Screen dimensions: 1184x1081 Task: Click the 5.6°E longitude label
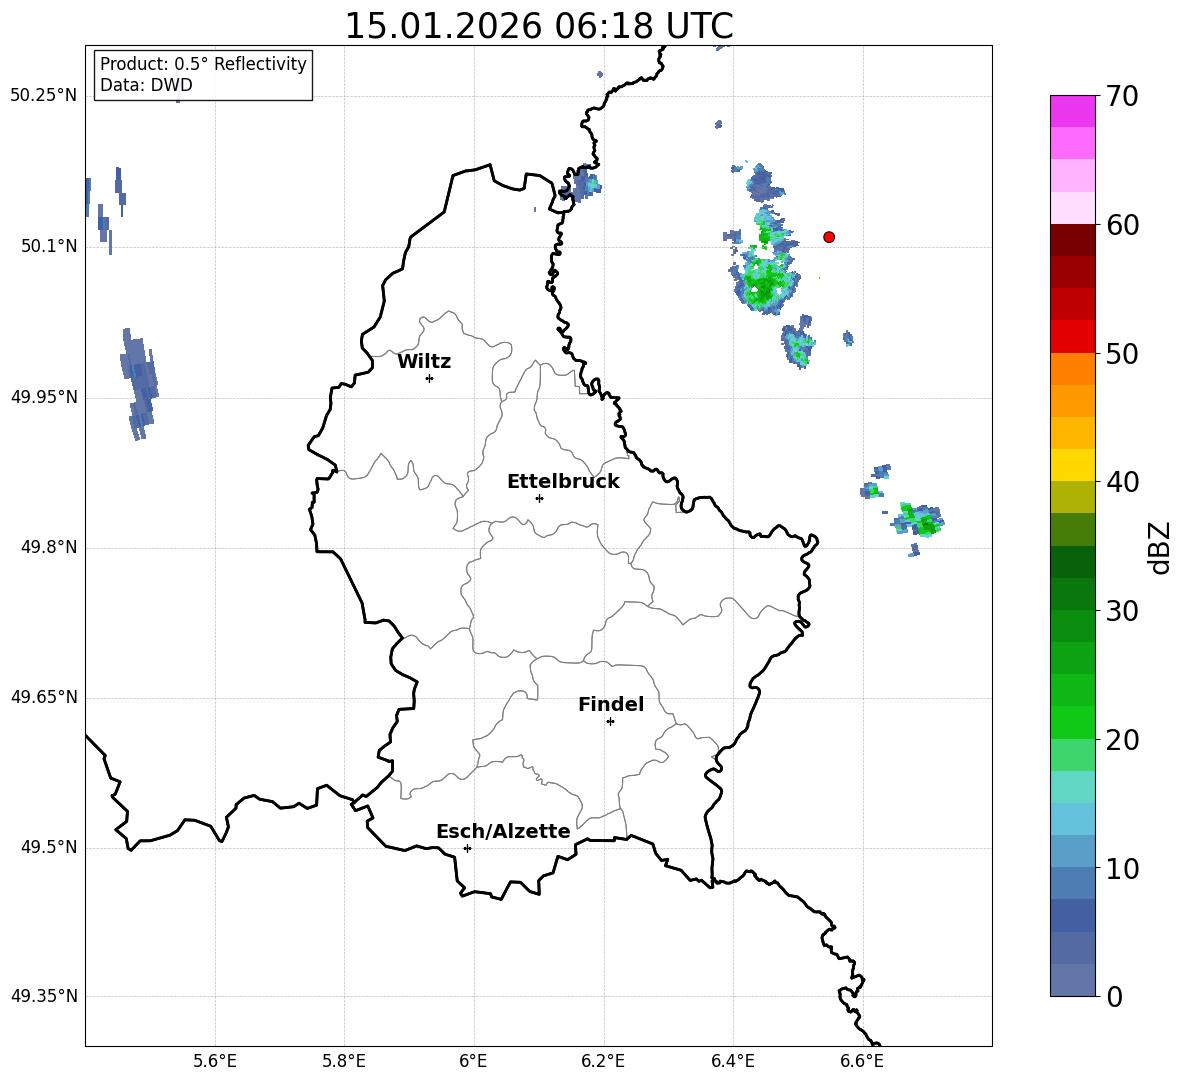pyautogui.click(x=215, y=1062)
